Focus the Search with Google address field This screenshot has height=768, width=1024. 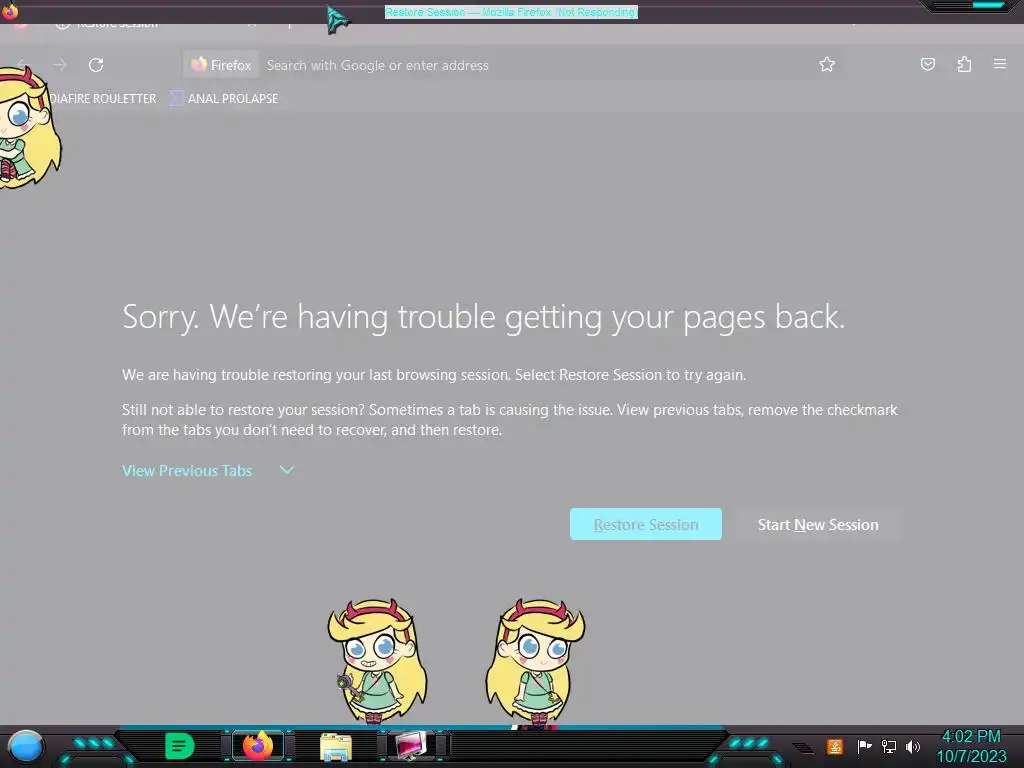(536, 65)
